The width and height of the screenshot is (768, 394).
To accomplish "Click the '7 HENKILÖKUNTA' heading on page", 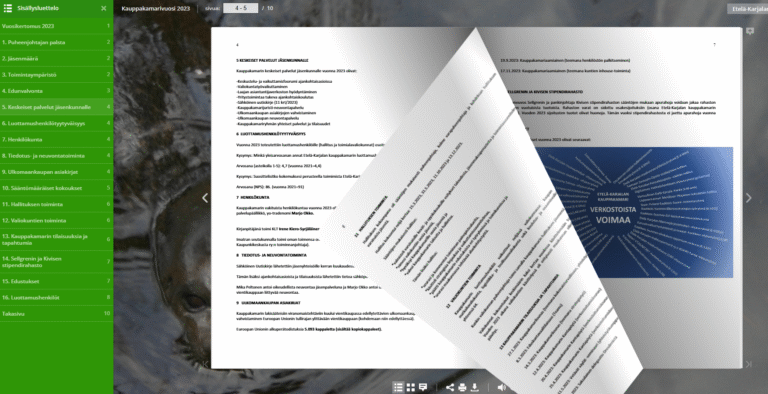I will pos(253,197).
